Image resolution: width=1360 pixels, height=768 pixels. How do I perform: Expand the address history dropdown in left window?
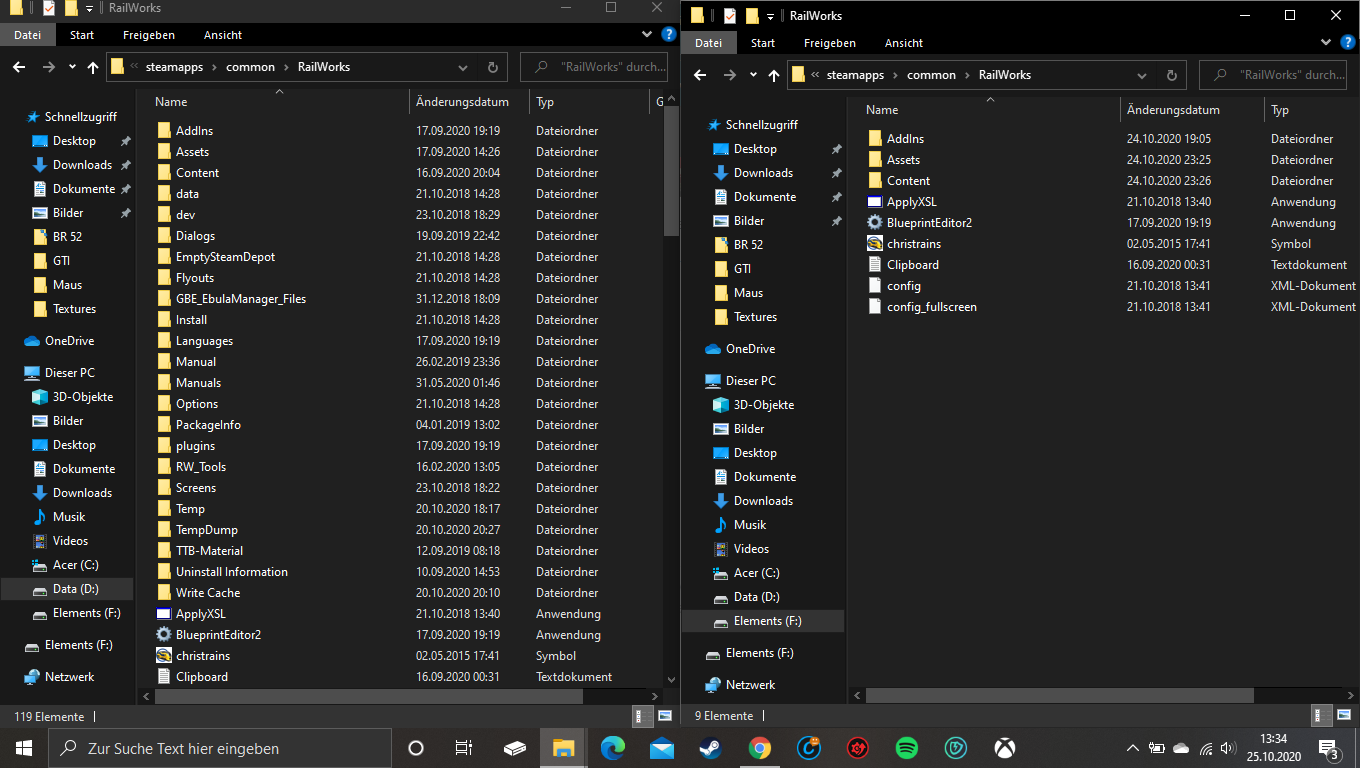tap(462, 67)
